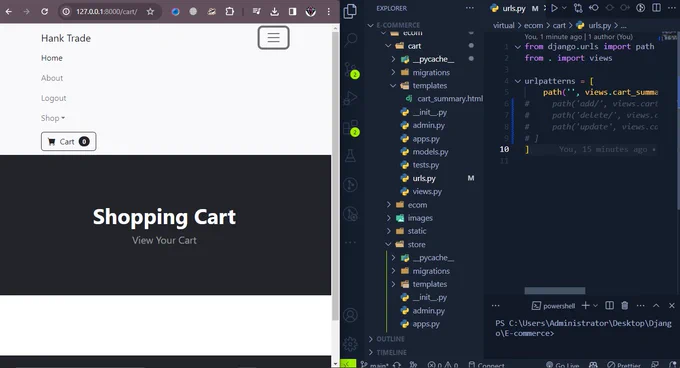Reload the 127.0.0.1 cart page
Screen dimensions: 680x368
coord(45,12)
